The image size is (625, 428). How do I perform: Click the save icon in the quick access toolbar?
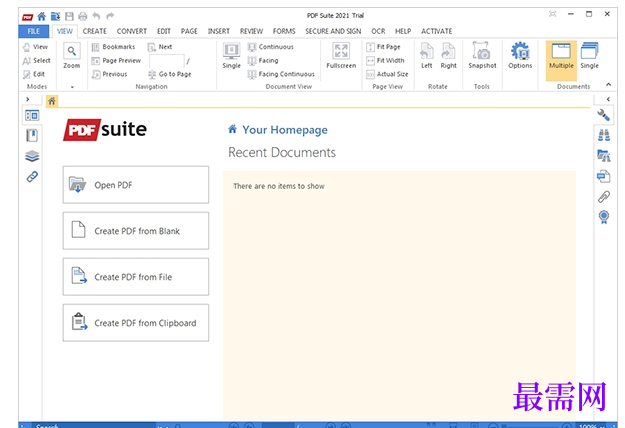(69, 16)
